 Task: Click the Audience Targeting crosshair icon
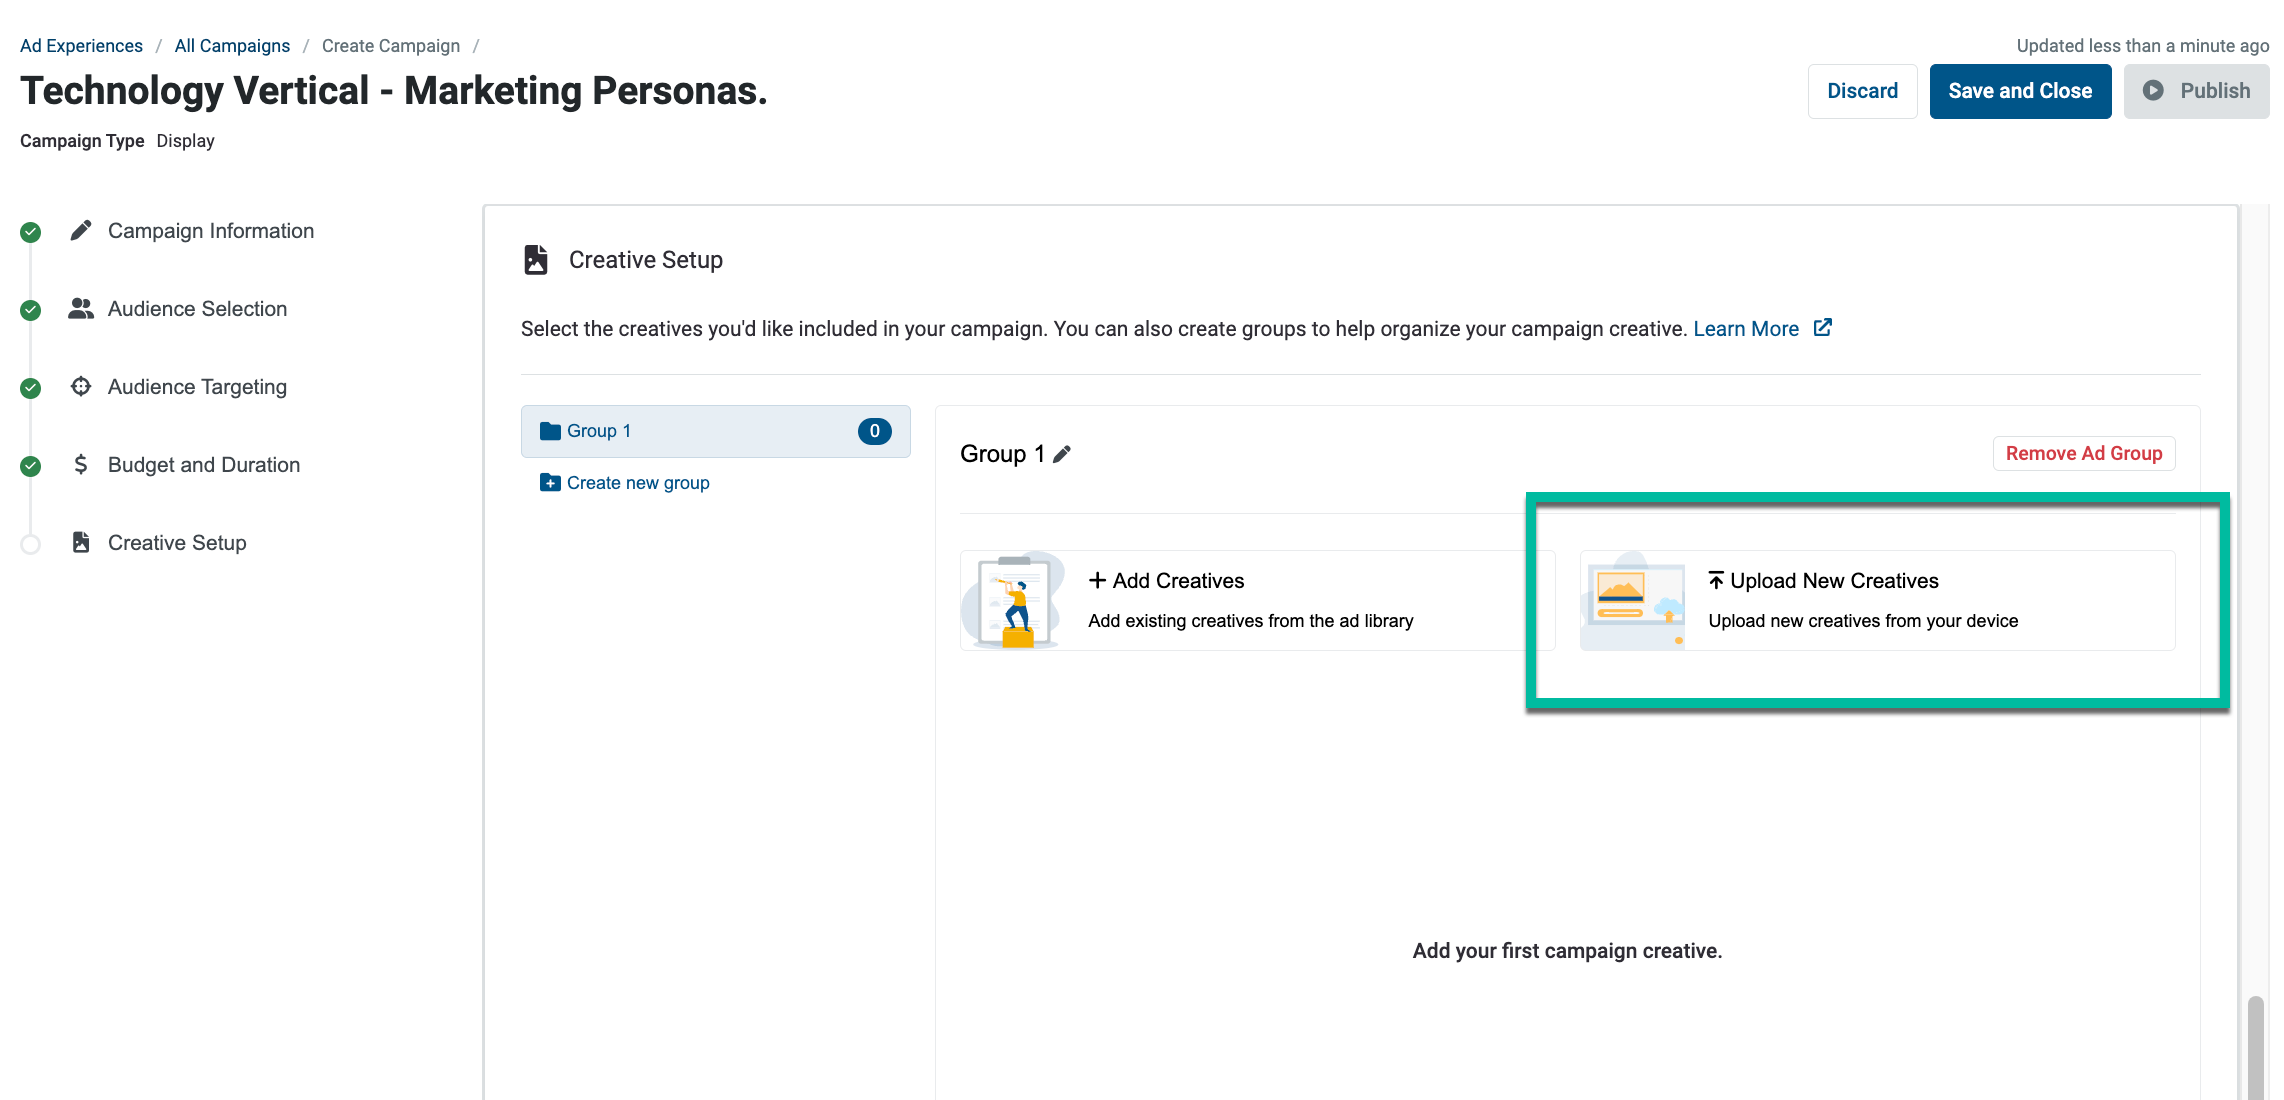[81, 387]
